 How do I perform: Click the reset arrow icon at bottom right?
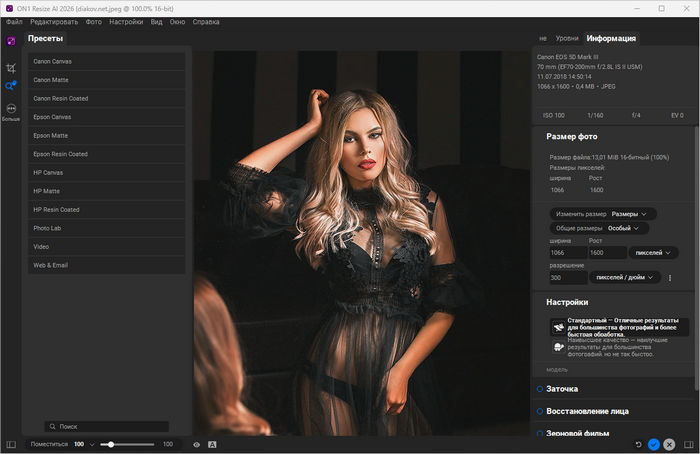[638, 444]
